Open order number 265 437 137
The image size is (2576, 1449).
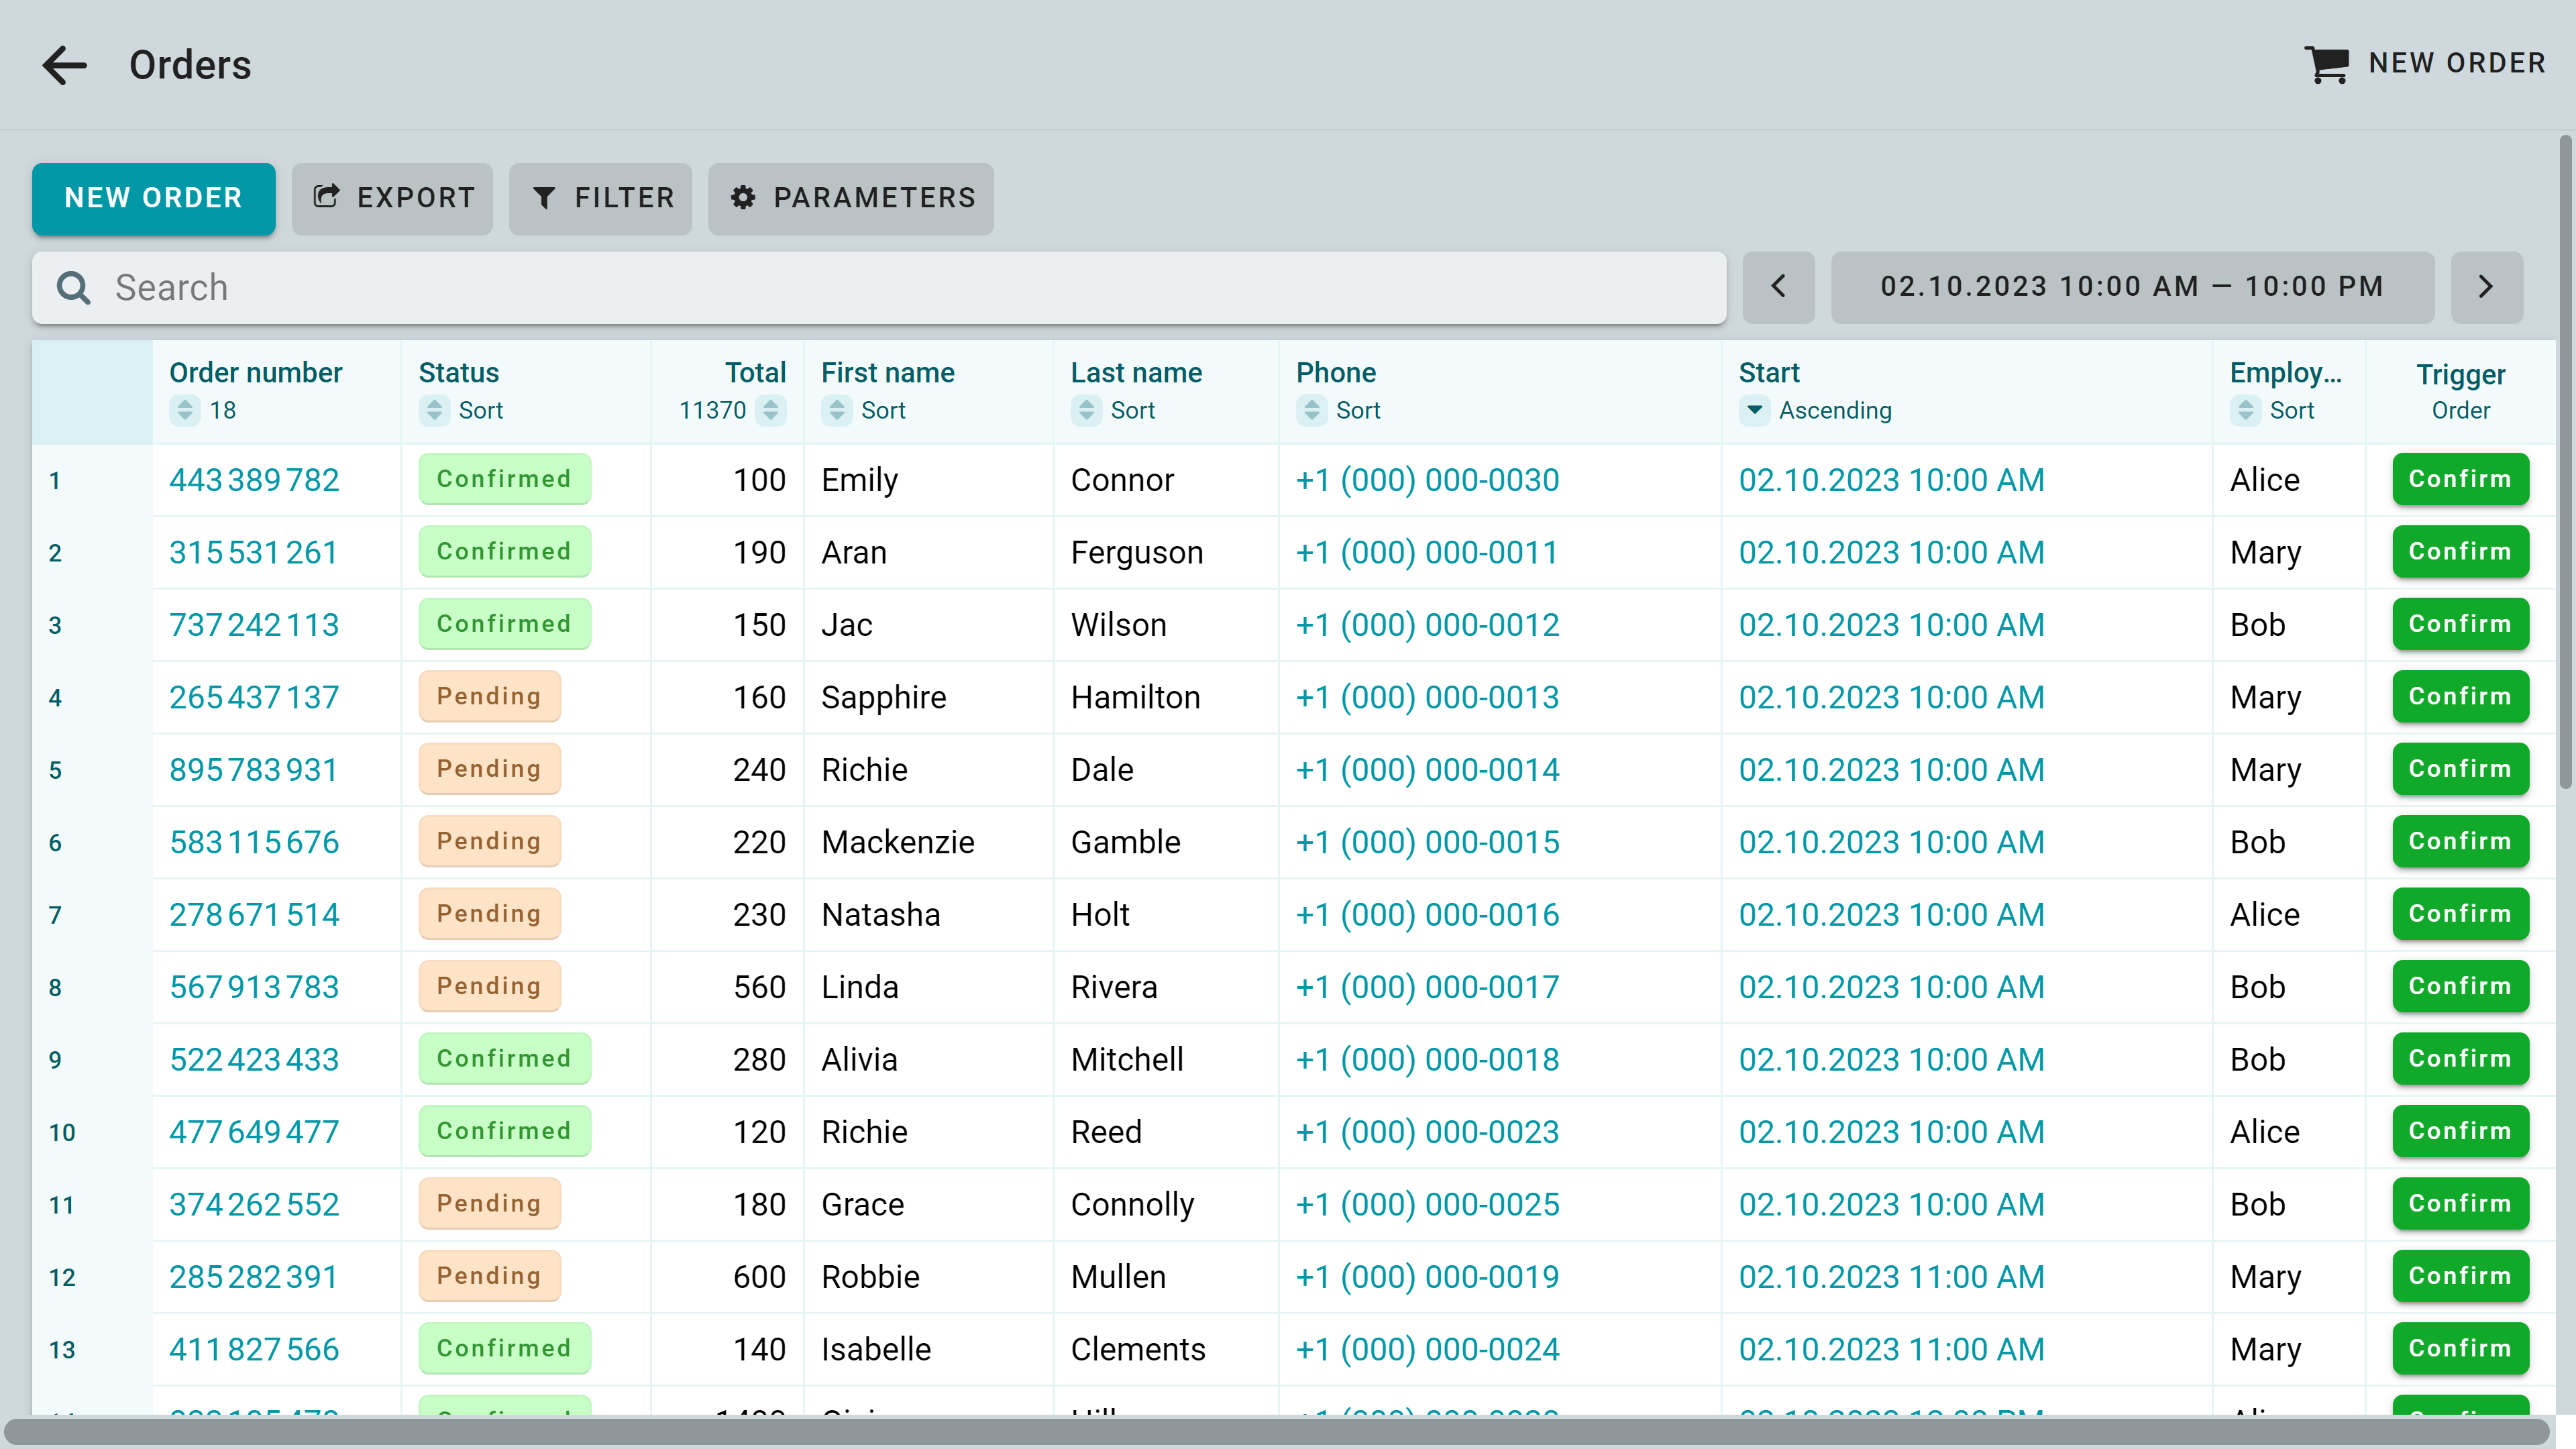tap(254, 697)
